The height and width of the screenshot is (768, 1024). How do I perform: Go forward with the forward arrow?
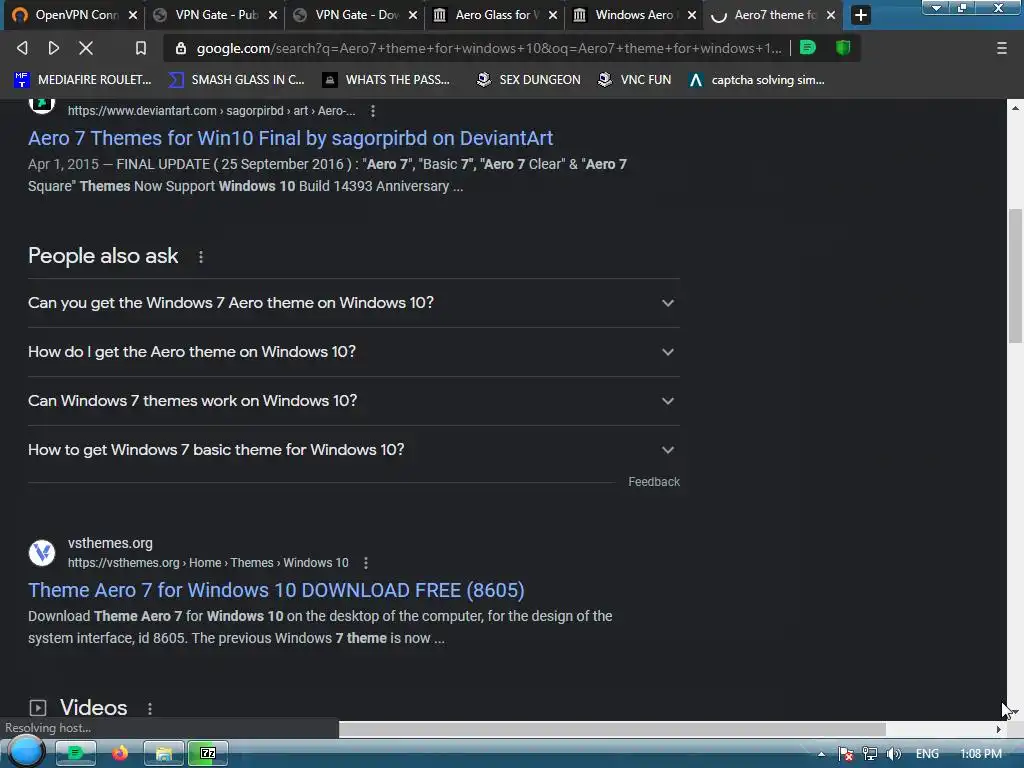point(54,48)
